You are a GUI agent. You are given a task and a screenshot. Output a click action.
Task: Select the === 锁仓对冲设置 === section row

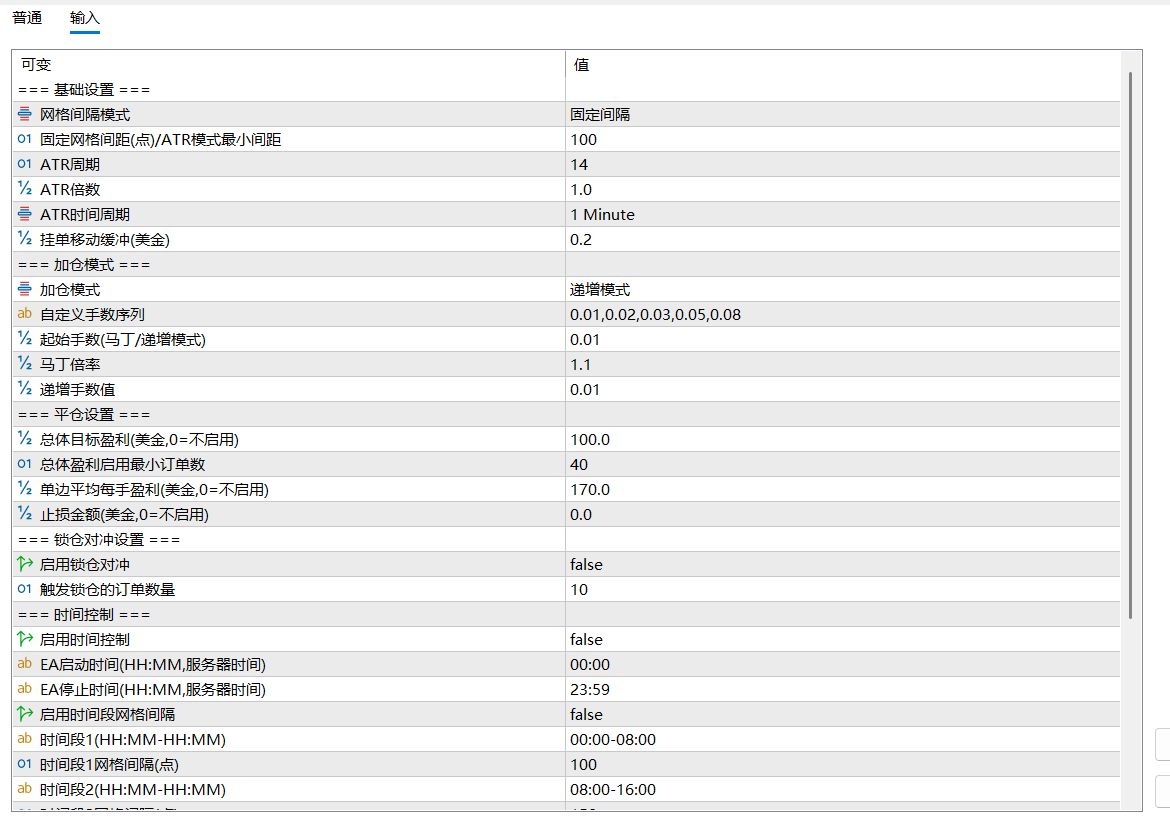[566, 539]
